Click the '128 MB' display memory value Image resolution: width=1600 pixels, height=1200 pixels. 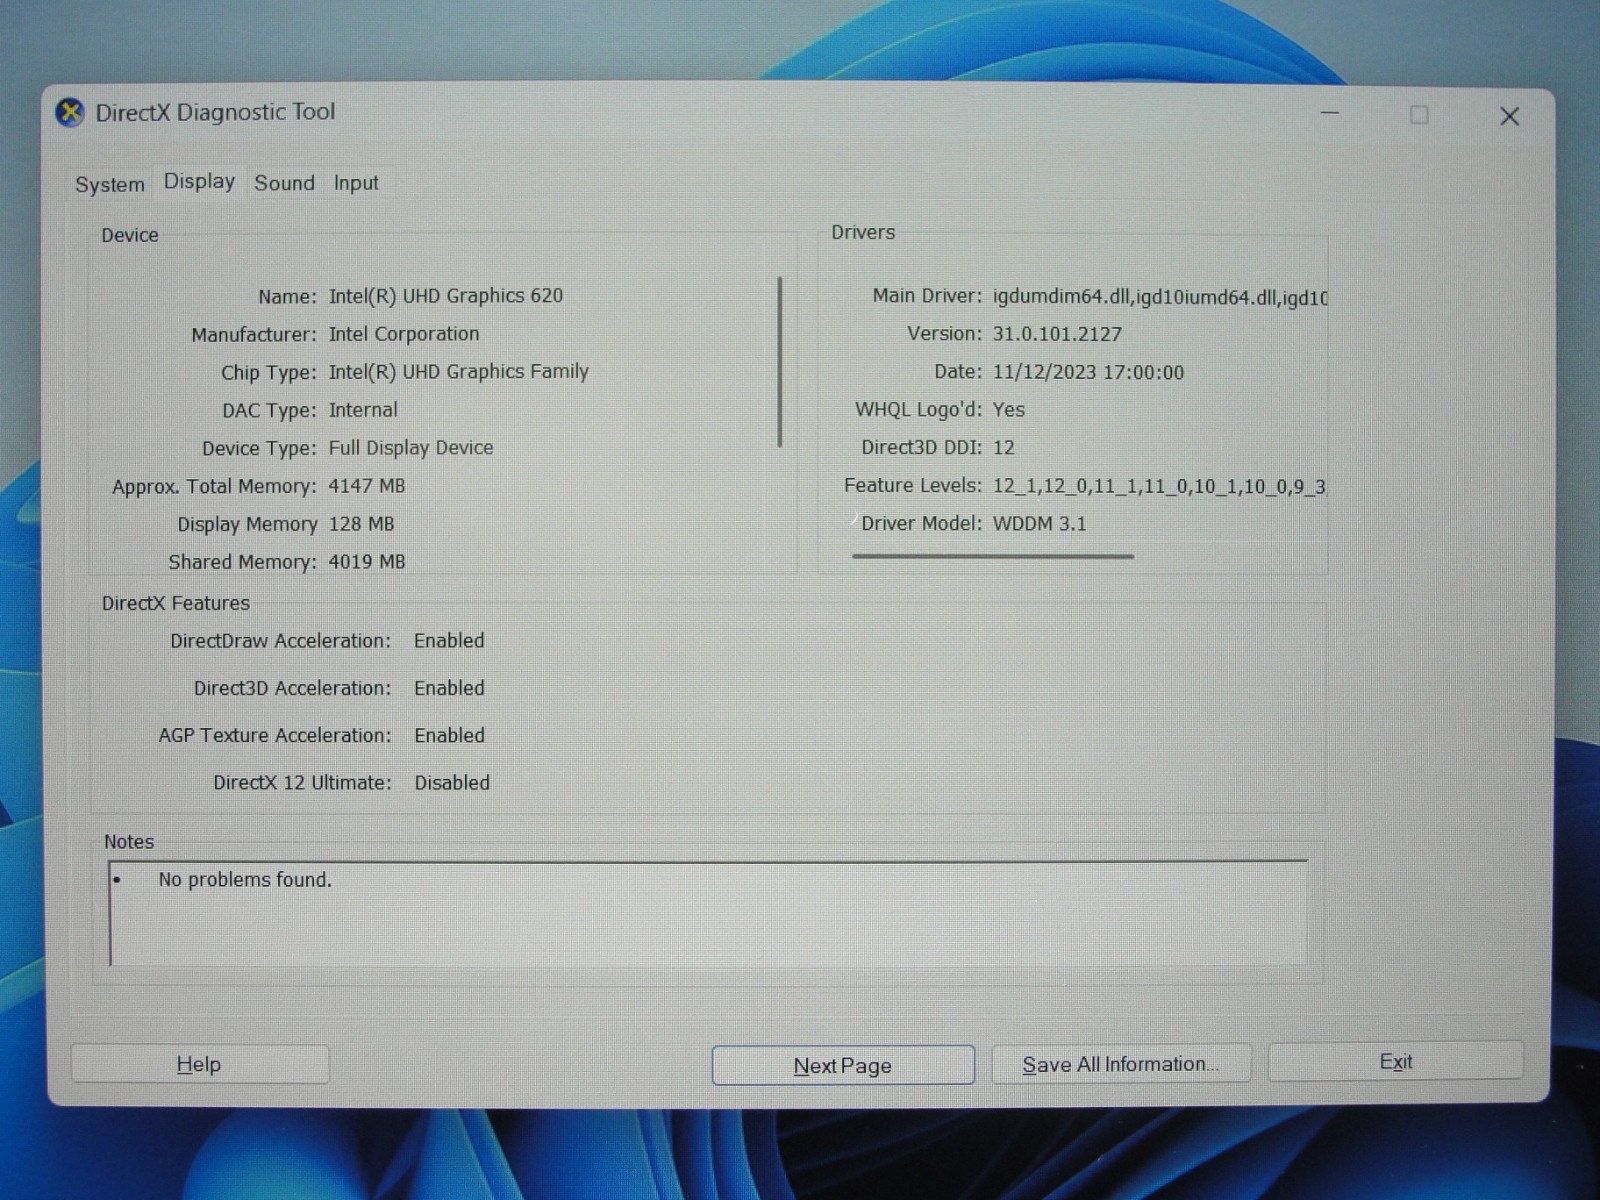point(361,524)
